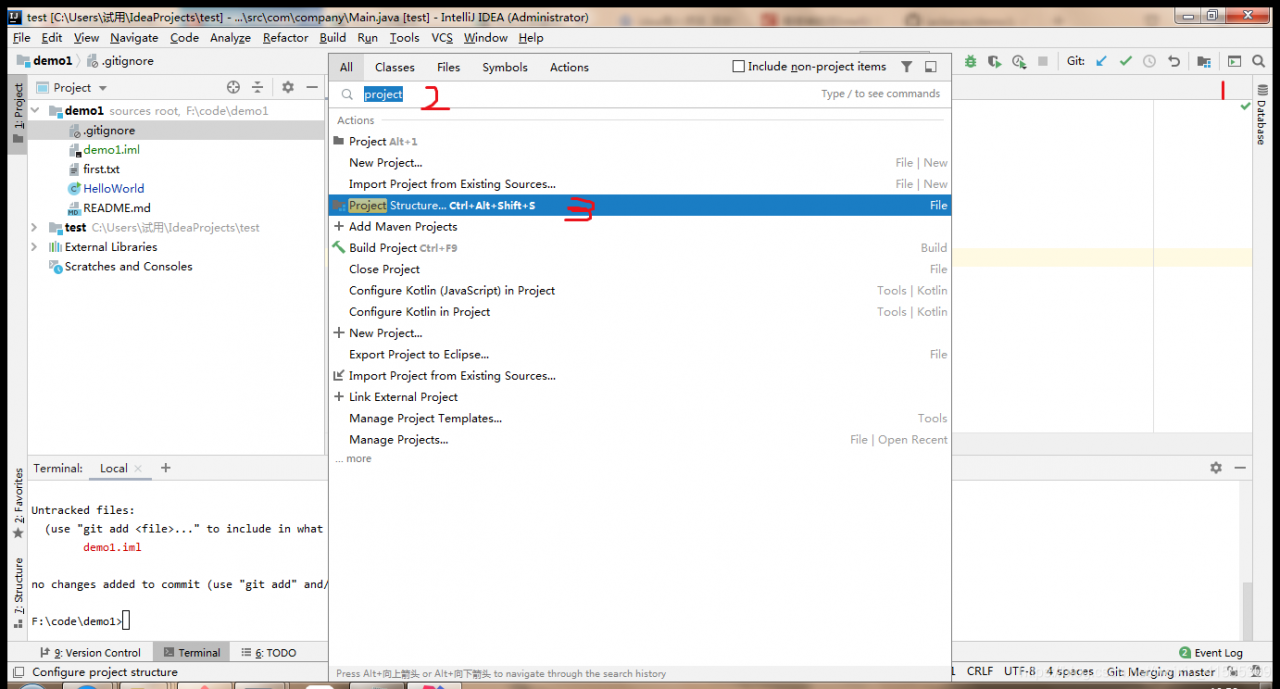The height and width of the screenshot is (689, 1280).
Task: Select Export Project to Eclipse... action
Action: (640, 354)
